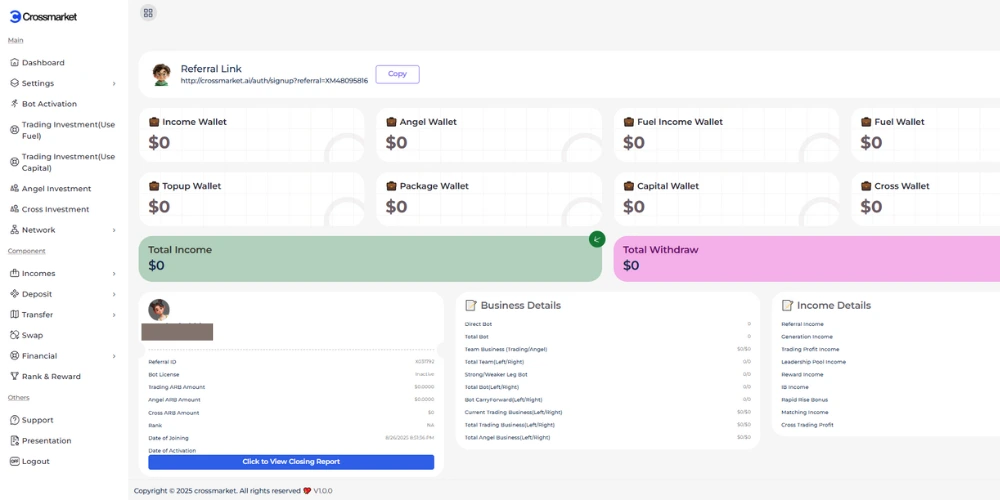1000x500 pixels.
Task: Click the Incomes sidebar icon
Action: click(15, 273)
